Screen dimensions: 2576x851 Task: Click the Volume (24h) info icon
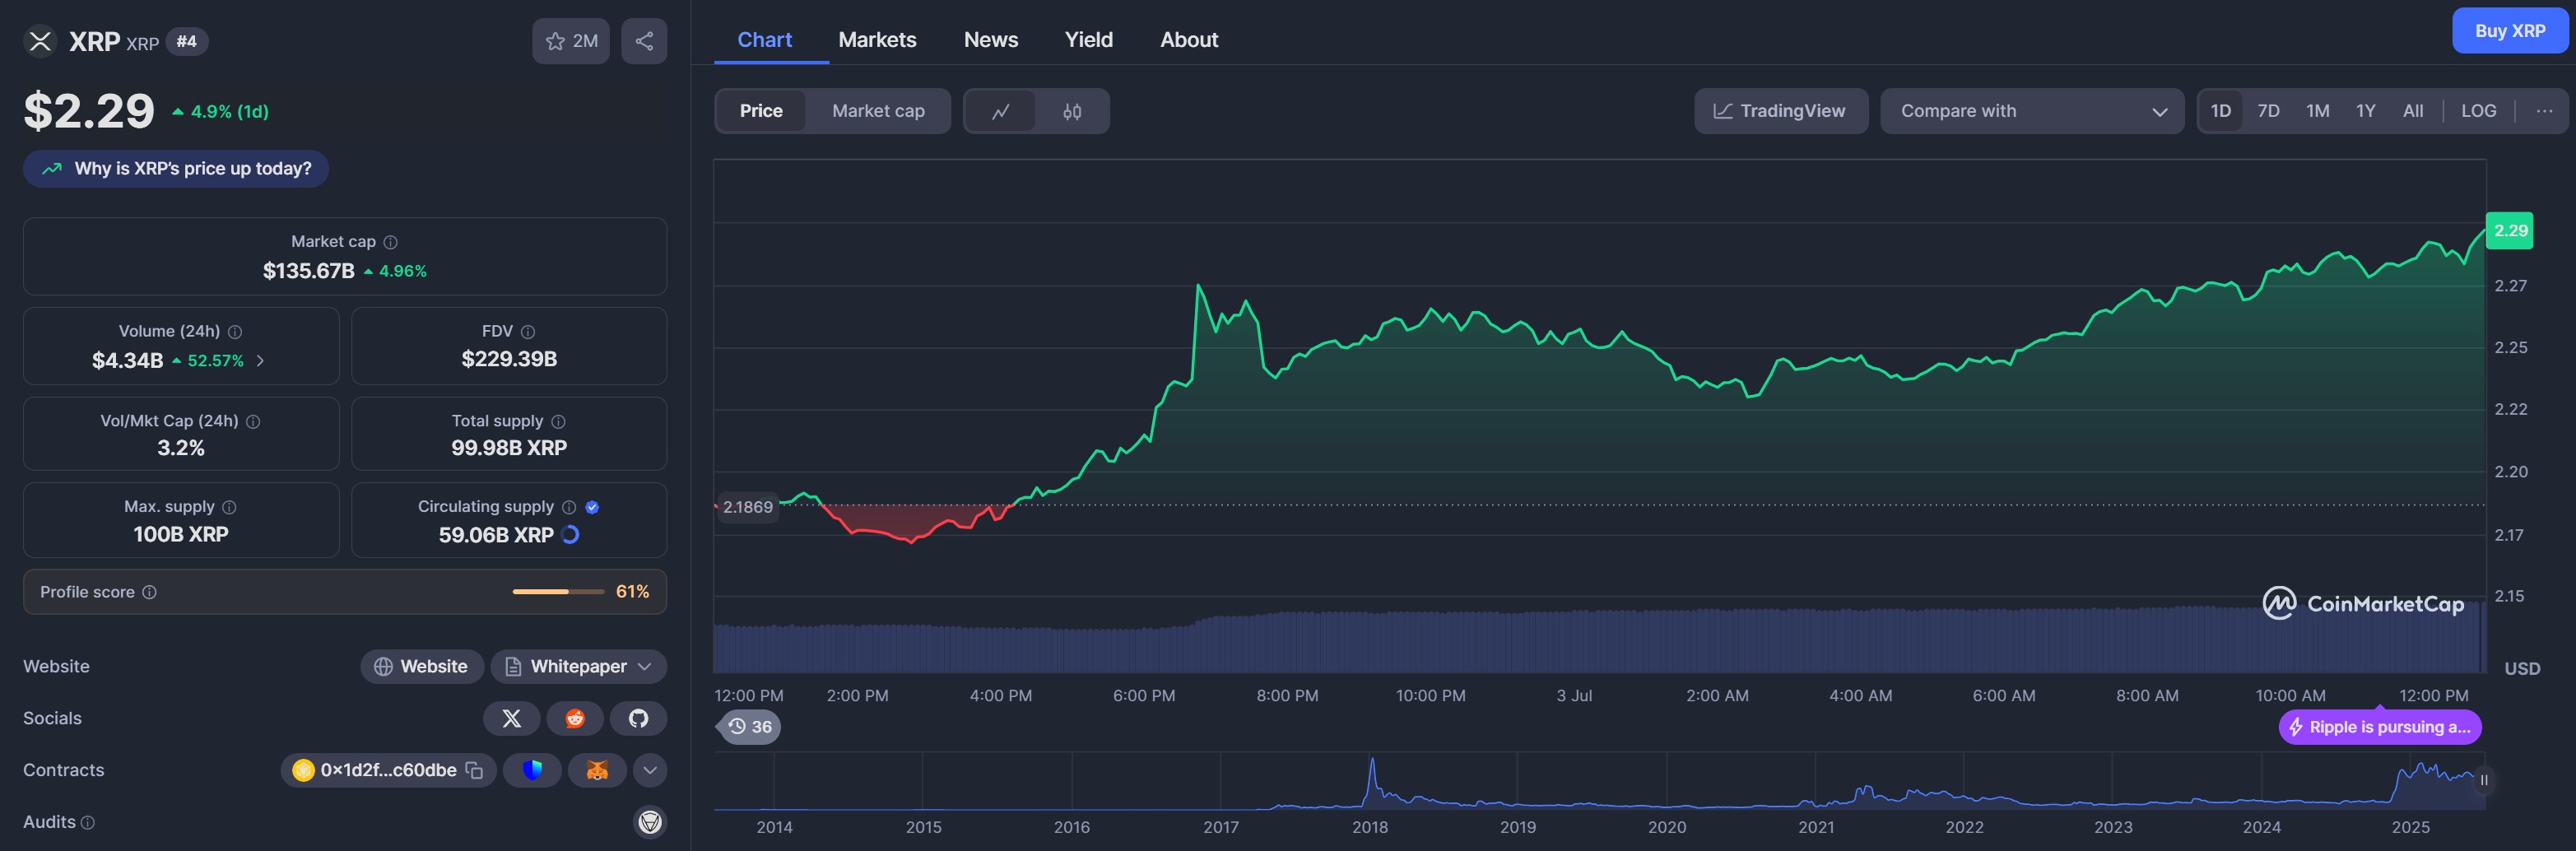click(x=235, y=332)
